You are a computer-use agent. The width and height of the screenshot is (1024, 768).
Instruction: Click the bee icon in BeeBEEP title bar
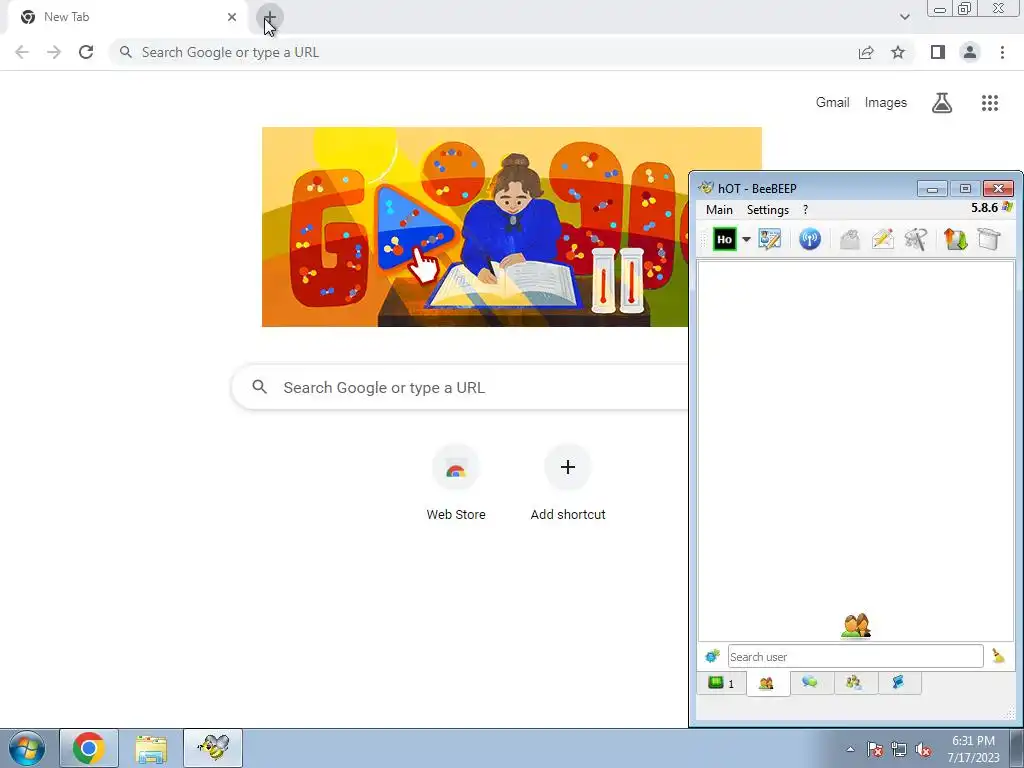706,188
